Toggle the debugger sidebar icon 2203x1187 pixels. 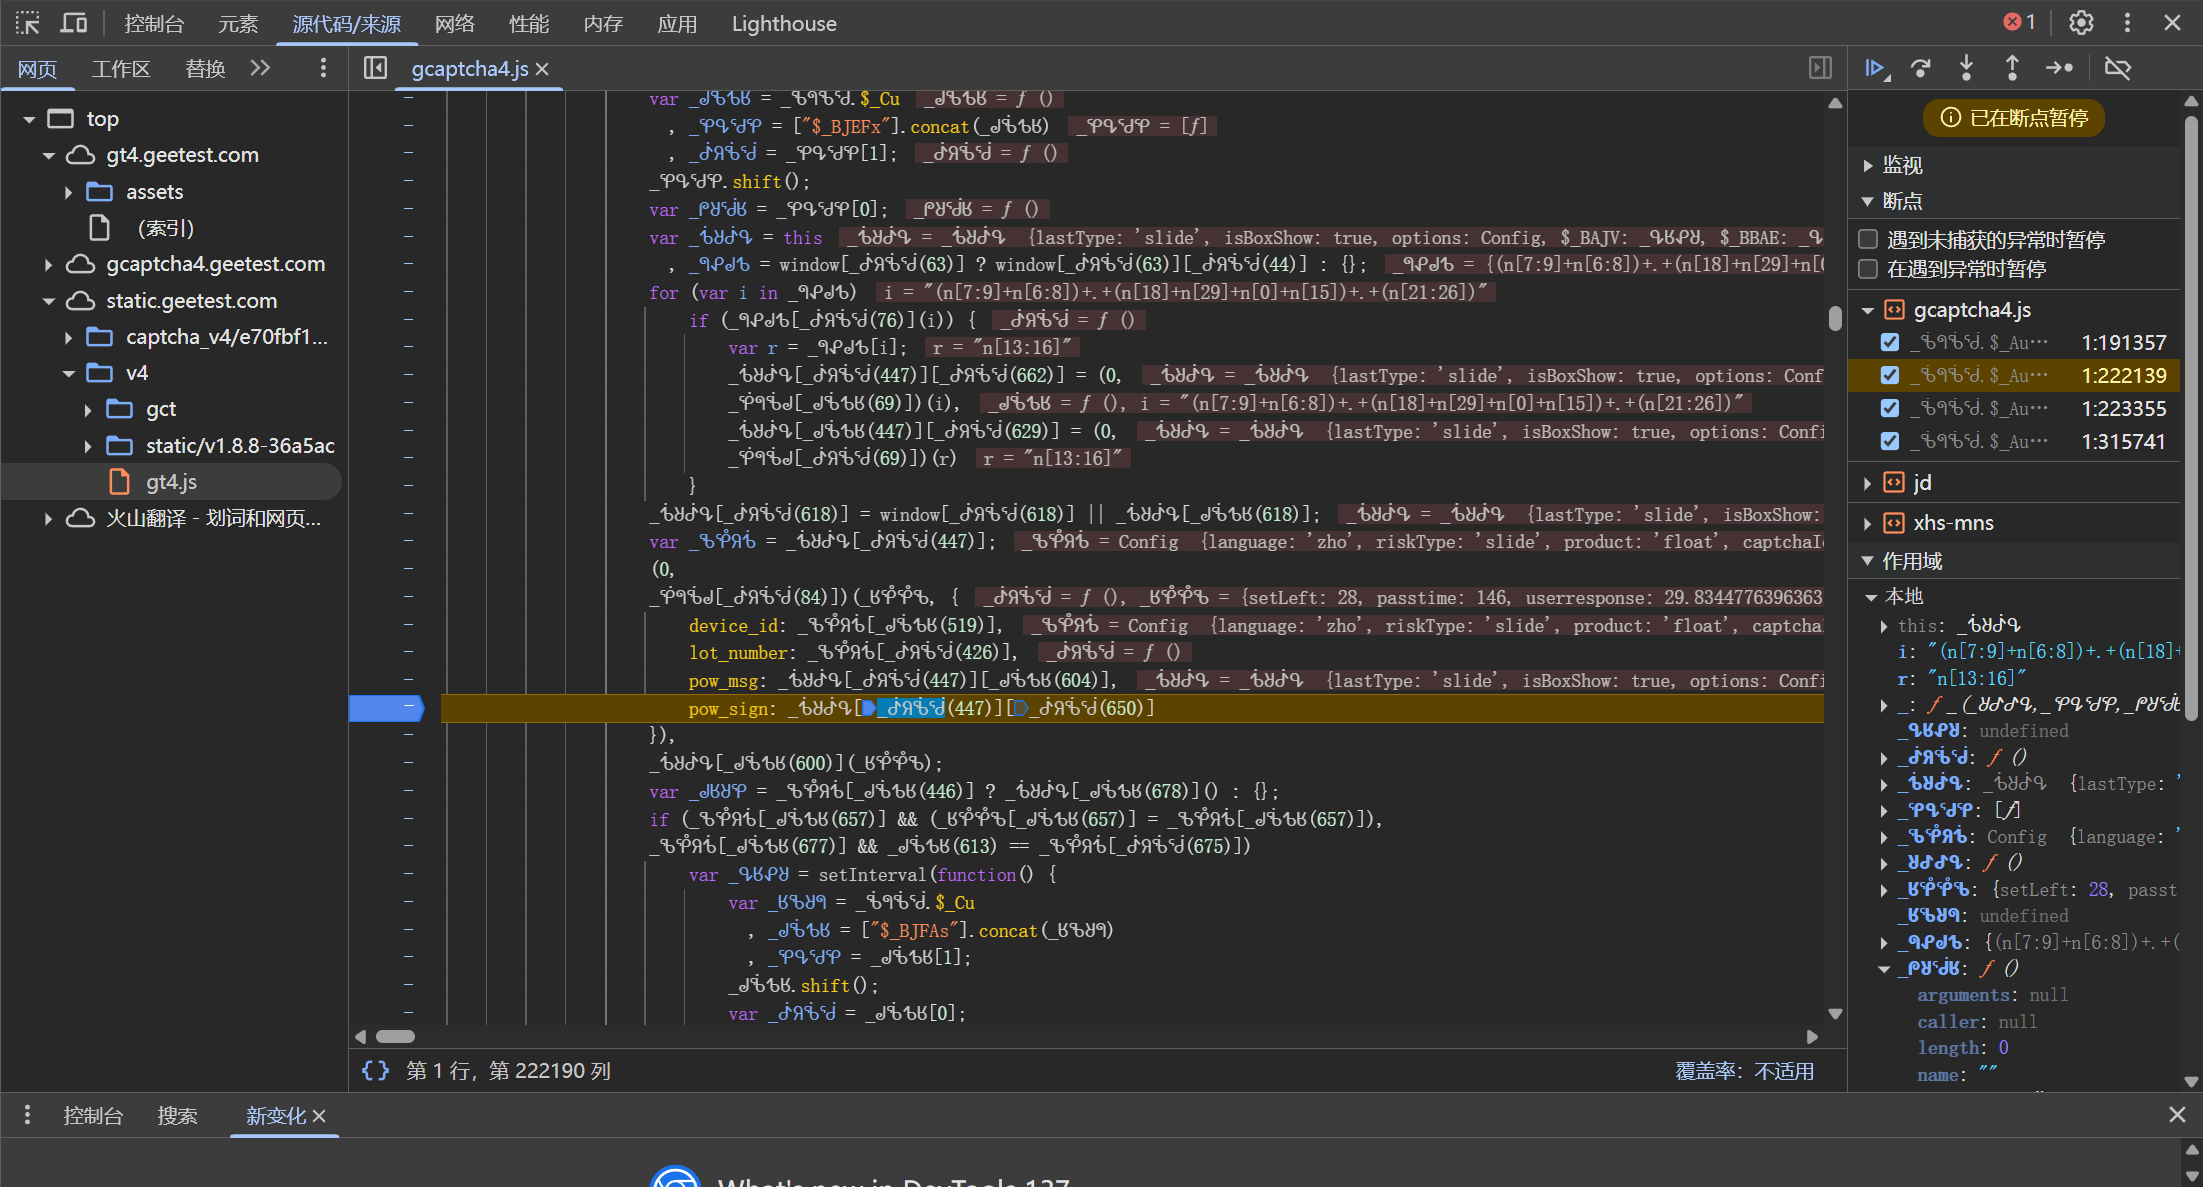[x=1820, y=68]
